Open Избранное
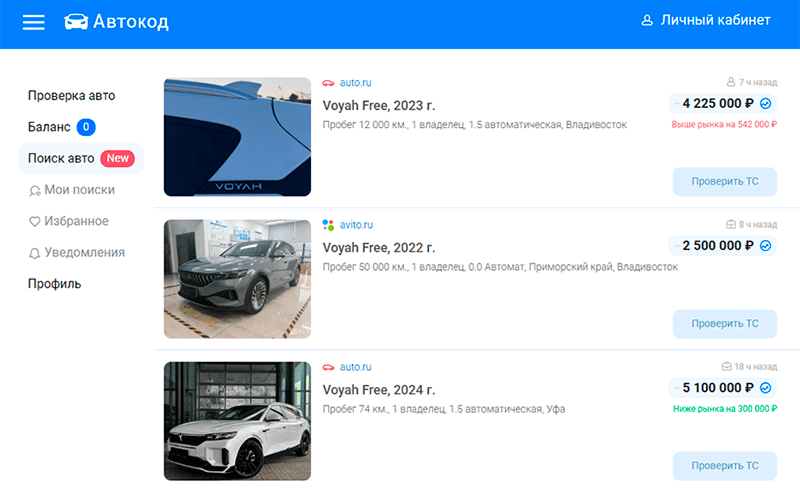800x500 pixels. [x=76, y=221]
